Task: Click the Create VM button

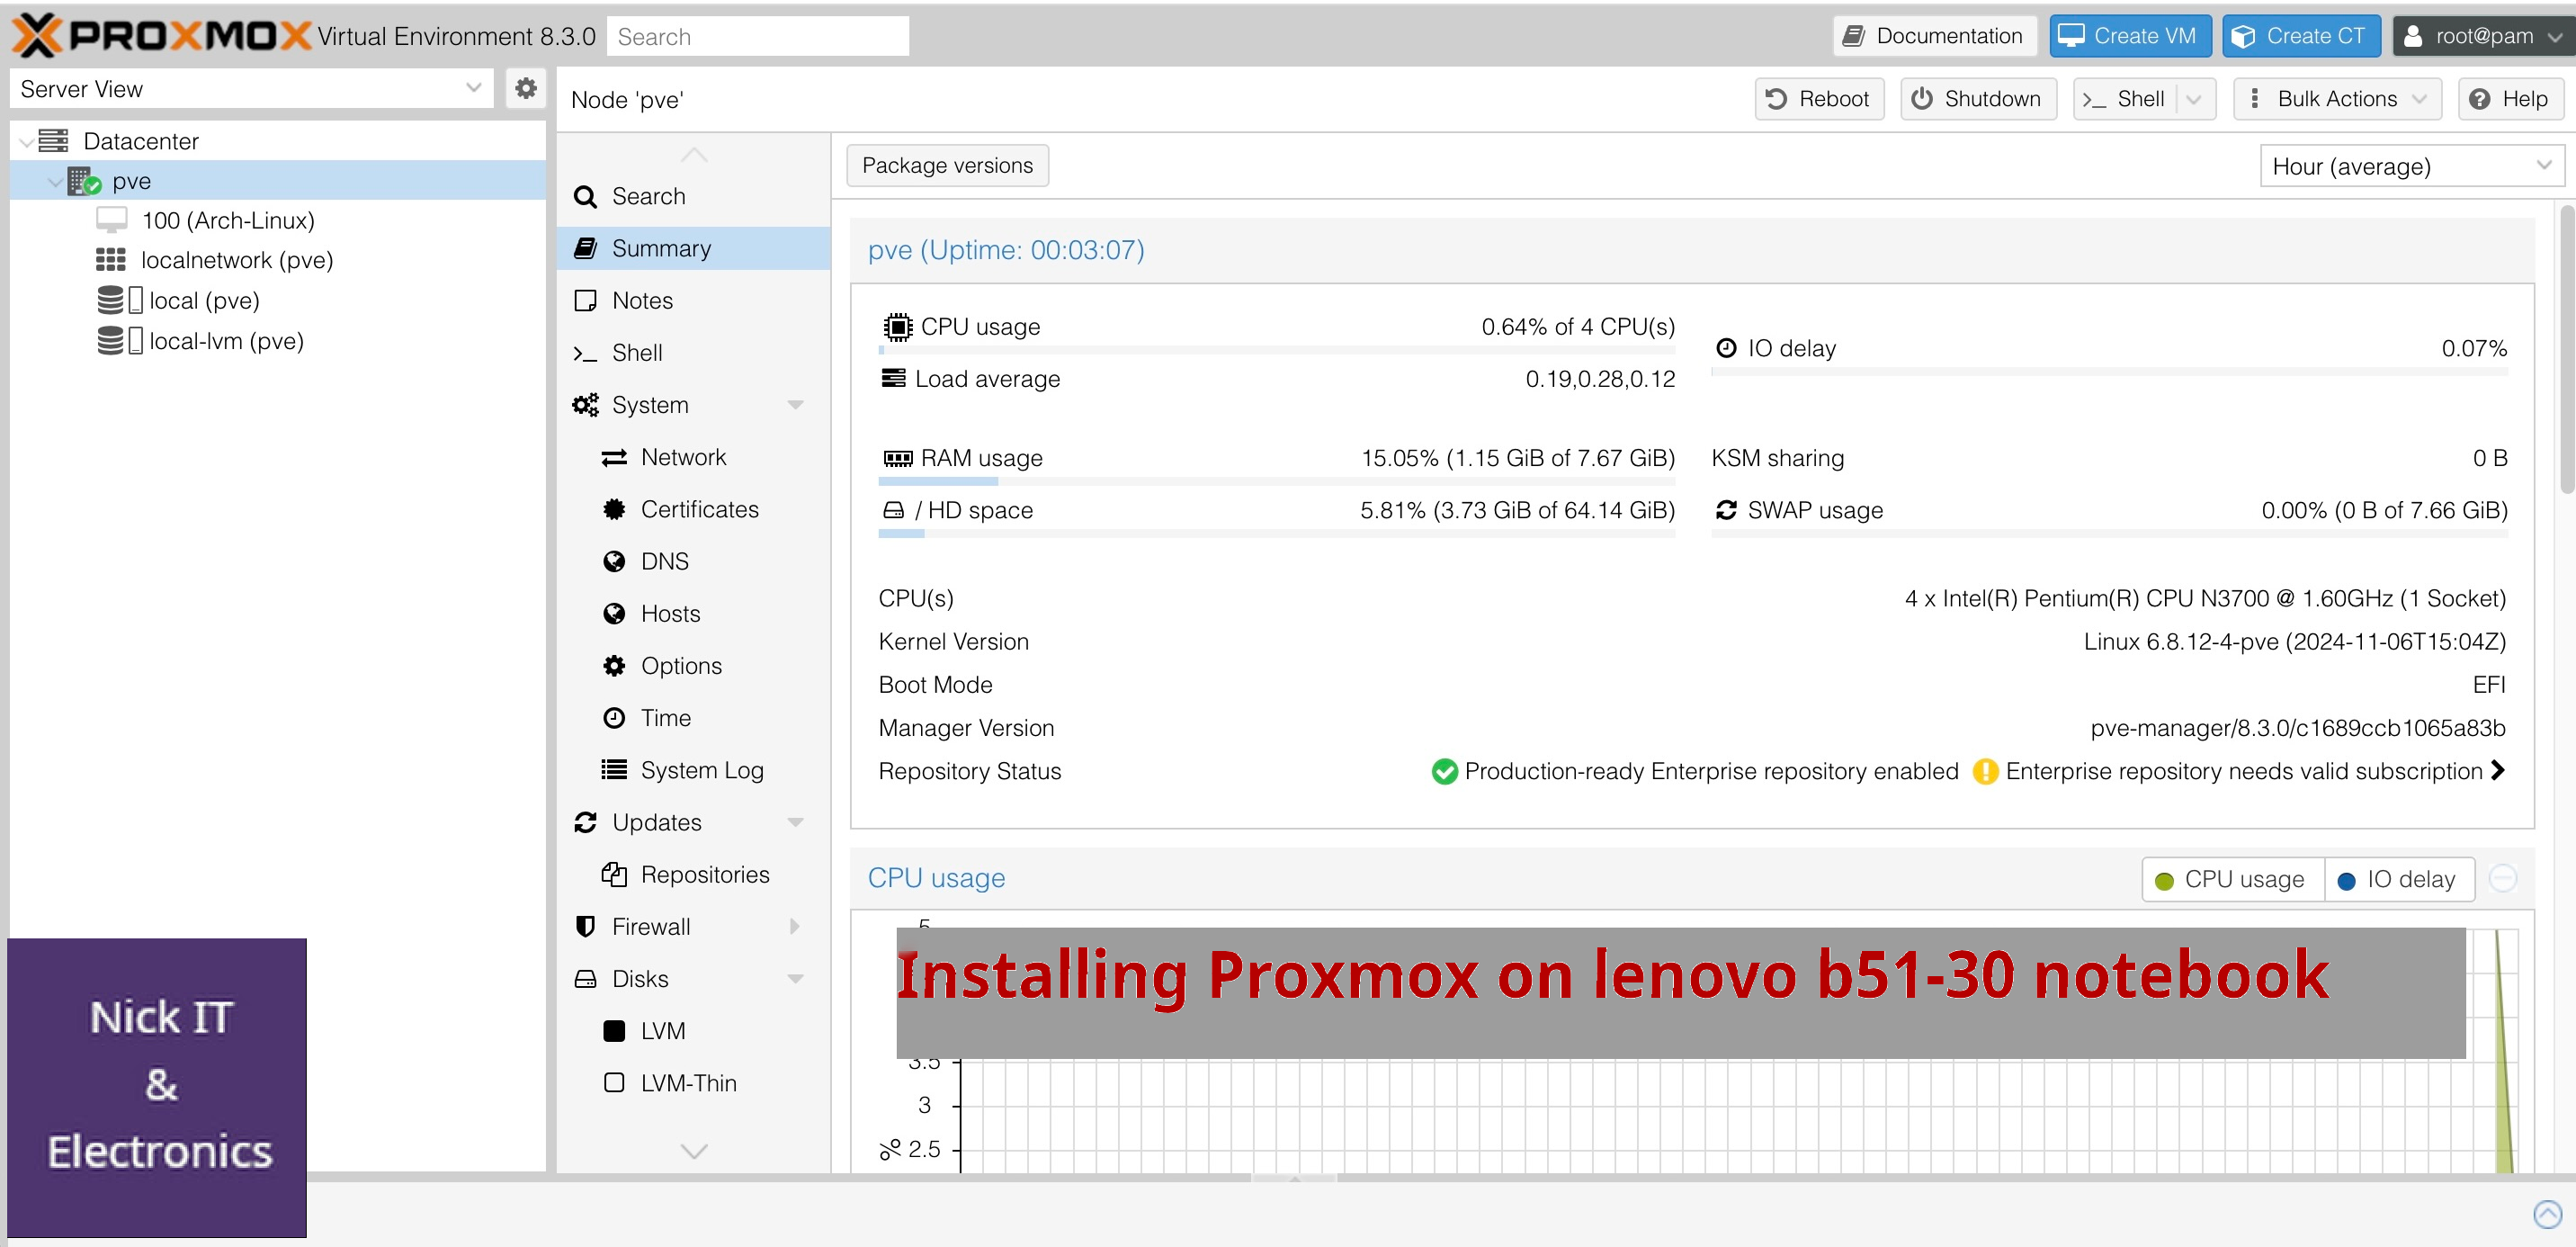Action: tap(2129, 36)
